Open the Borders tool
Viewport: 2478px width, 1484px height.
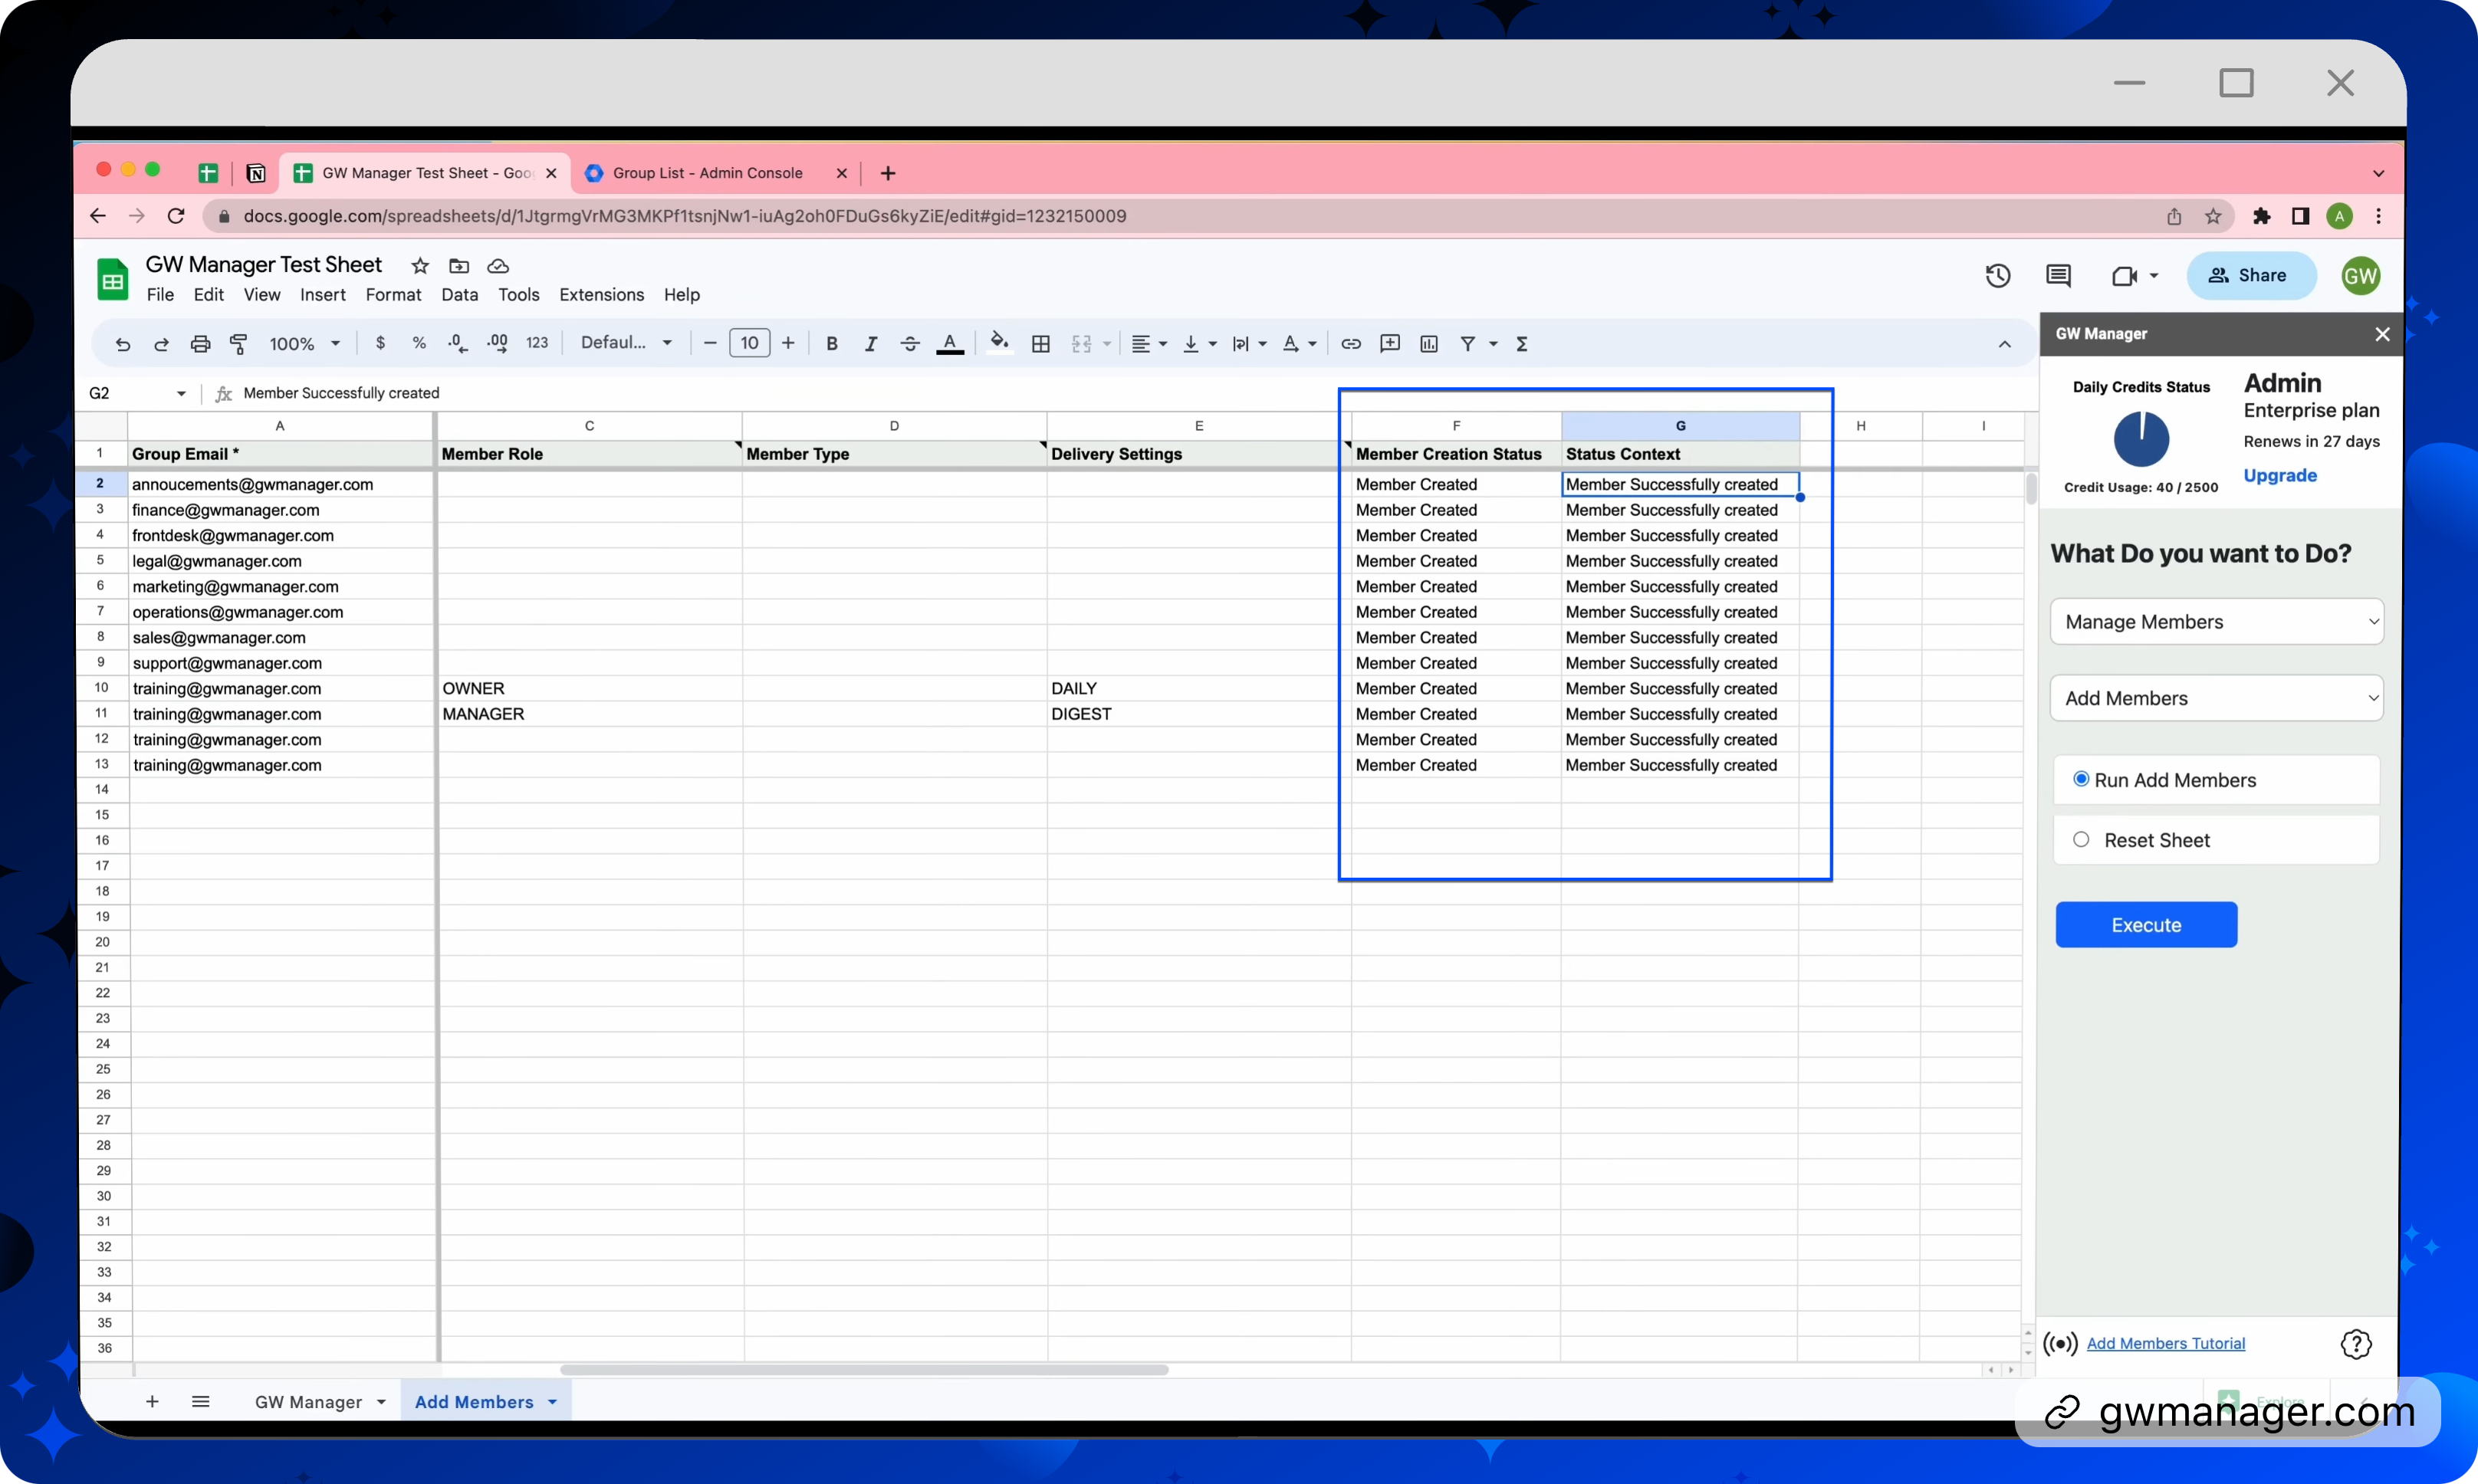point(1040,344)
